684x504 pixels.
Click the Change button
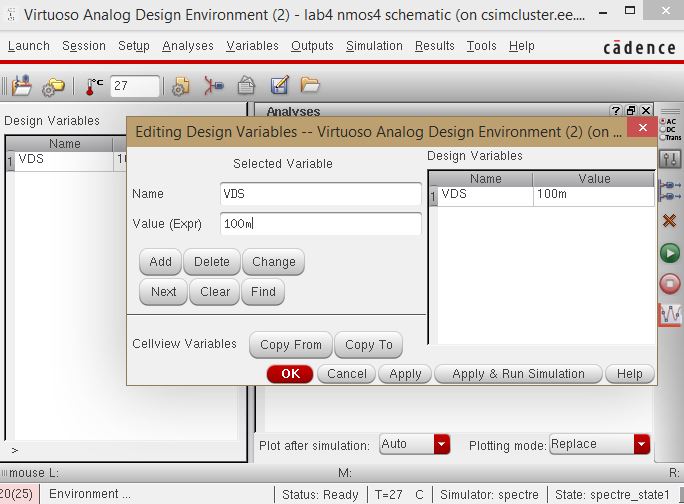click(x=274, y=262)
